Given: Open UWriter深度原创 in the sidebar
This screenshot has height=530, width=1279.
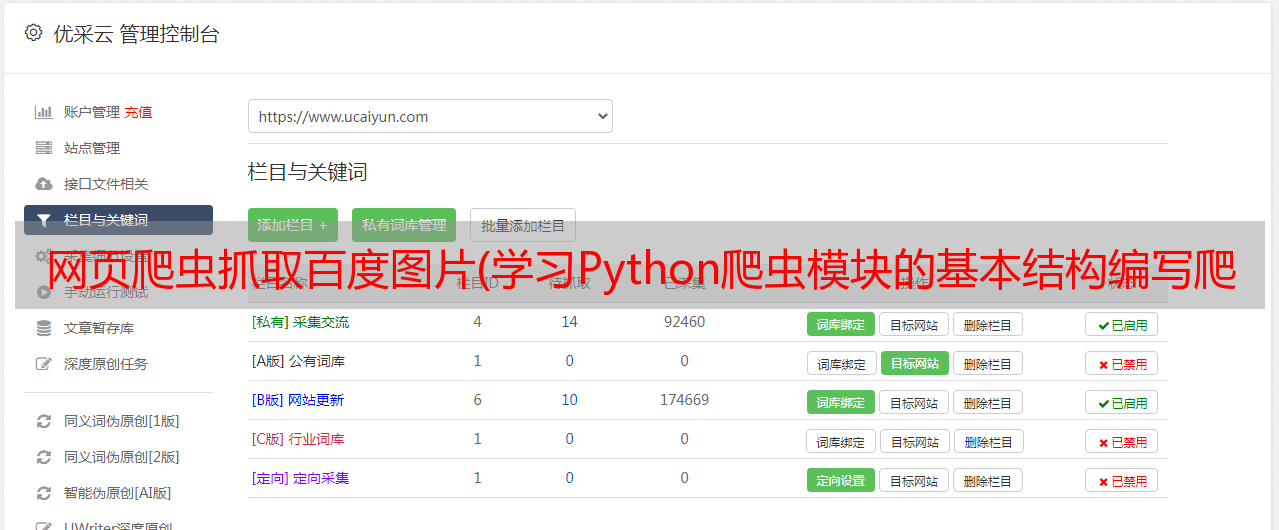Looking at the screenshot, I should click(x=118, y=526).
